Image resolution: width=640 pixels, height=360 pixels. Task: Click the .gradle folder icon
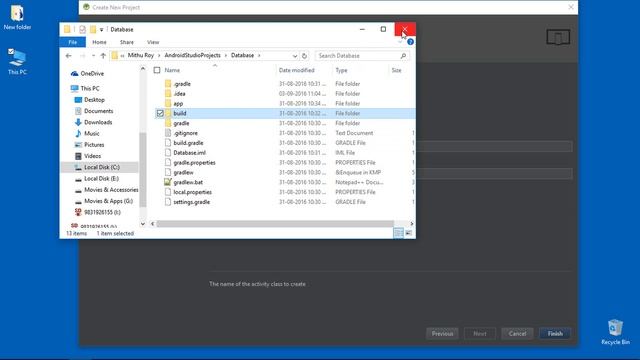pos(168,84)
